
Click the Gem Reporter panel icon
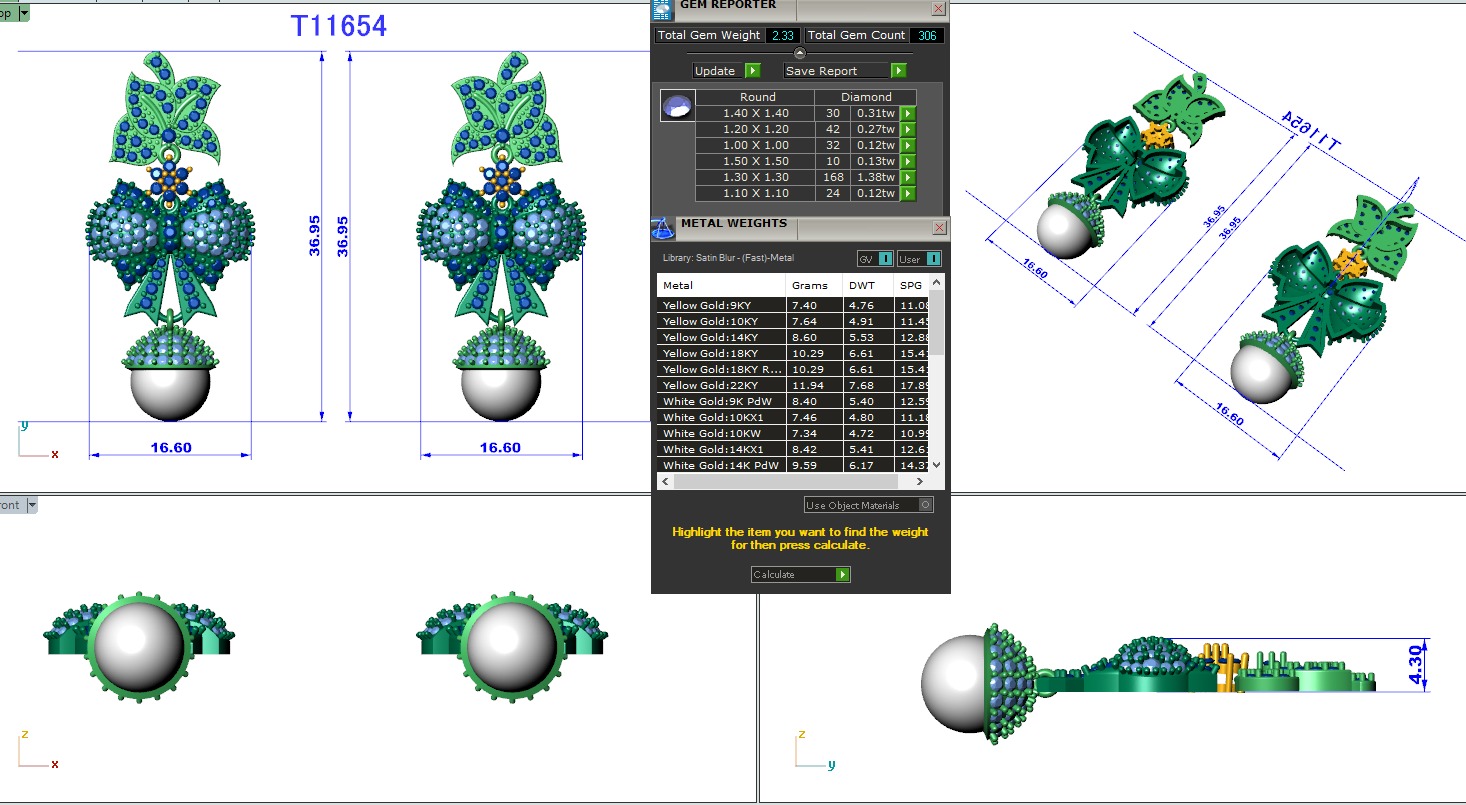661,9
